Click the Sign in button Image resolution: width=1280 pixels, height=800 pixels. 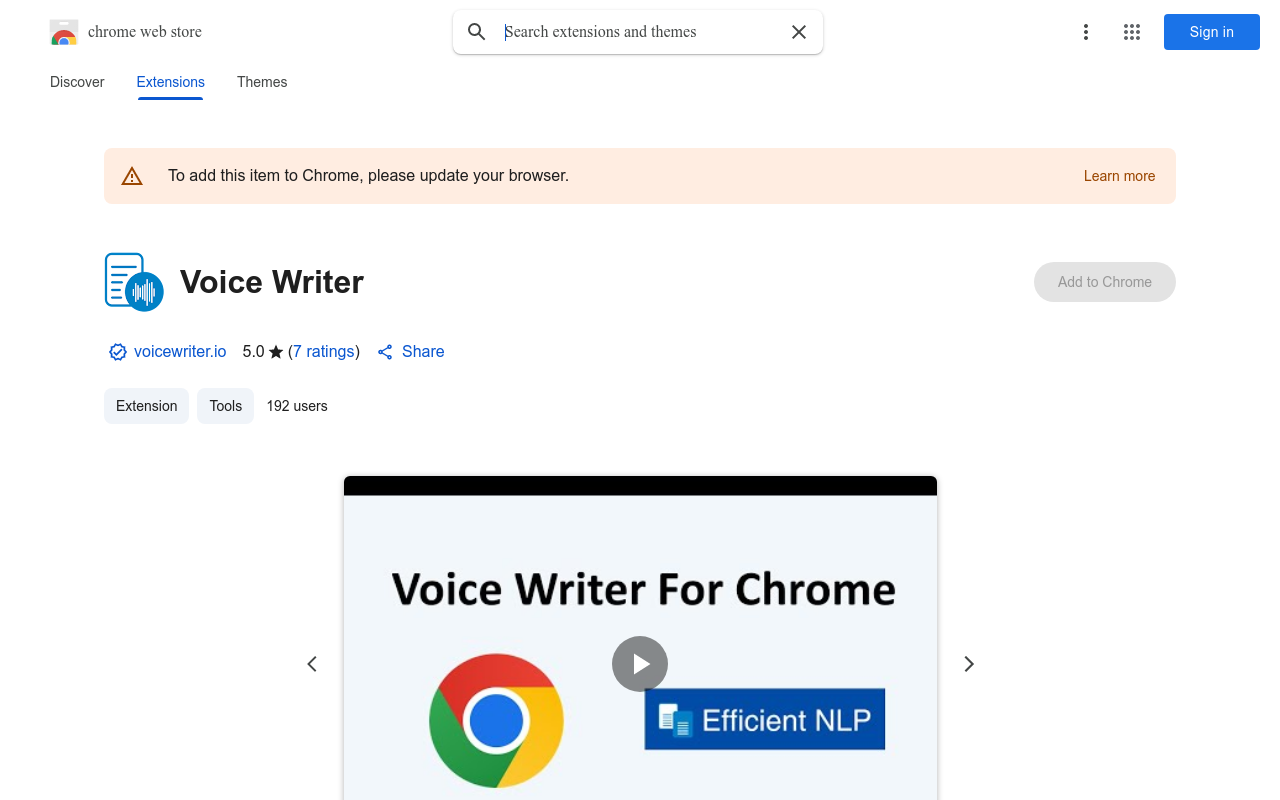[1211, 32]
